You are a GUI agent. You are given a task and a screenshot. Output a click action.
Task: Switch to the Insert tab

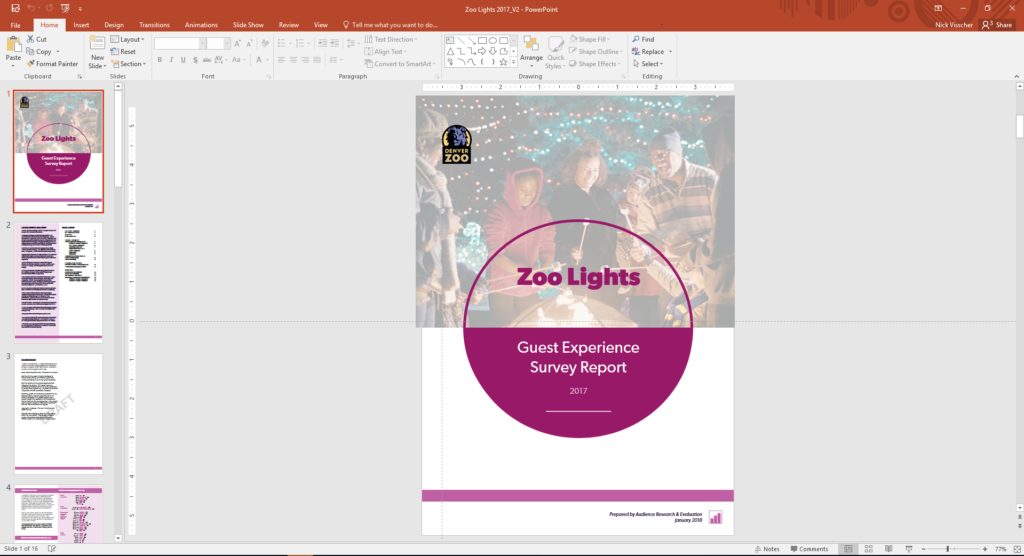(81, 25)
